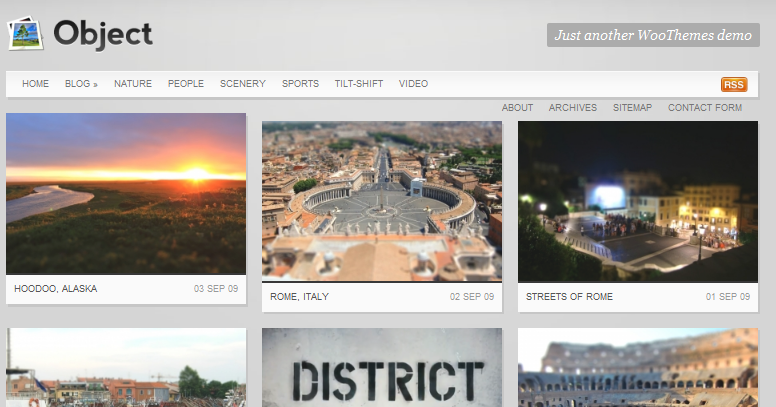Open the harbor town photo thumbnail
This screenshot has height=407, width=776.
coord(126,367)
